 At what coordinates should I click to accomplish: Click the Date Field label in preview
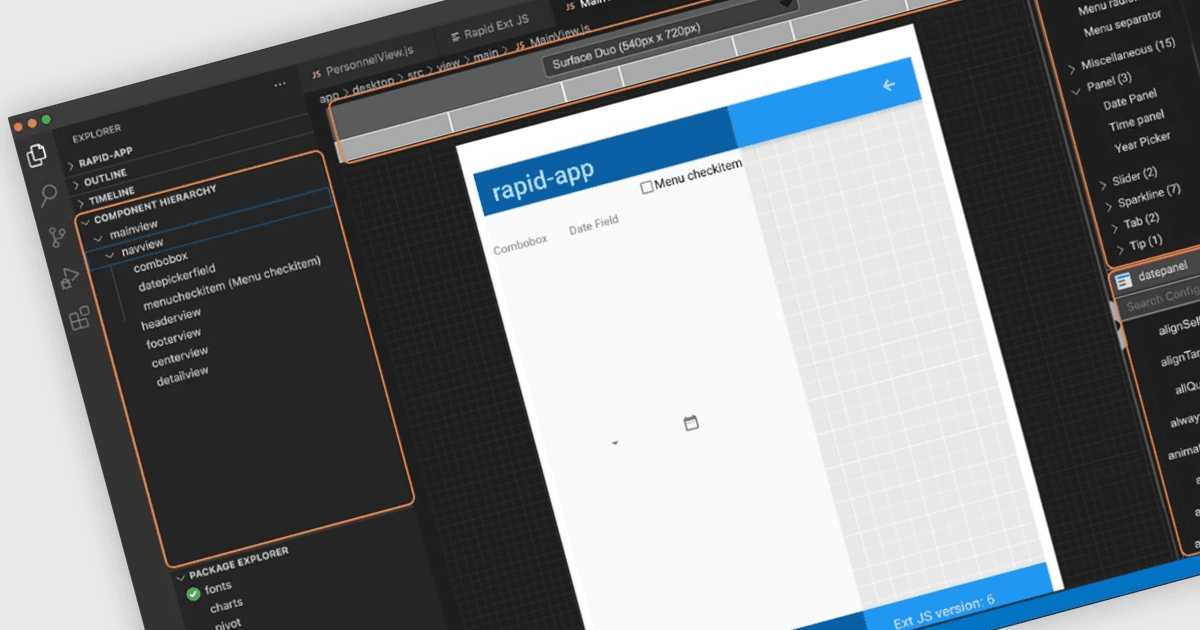(593, 225)
